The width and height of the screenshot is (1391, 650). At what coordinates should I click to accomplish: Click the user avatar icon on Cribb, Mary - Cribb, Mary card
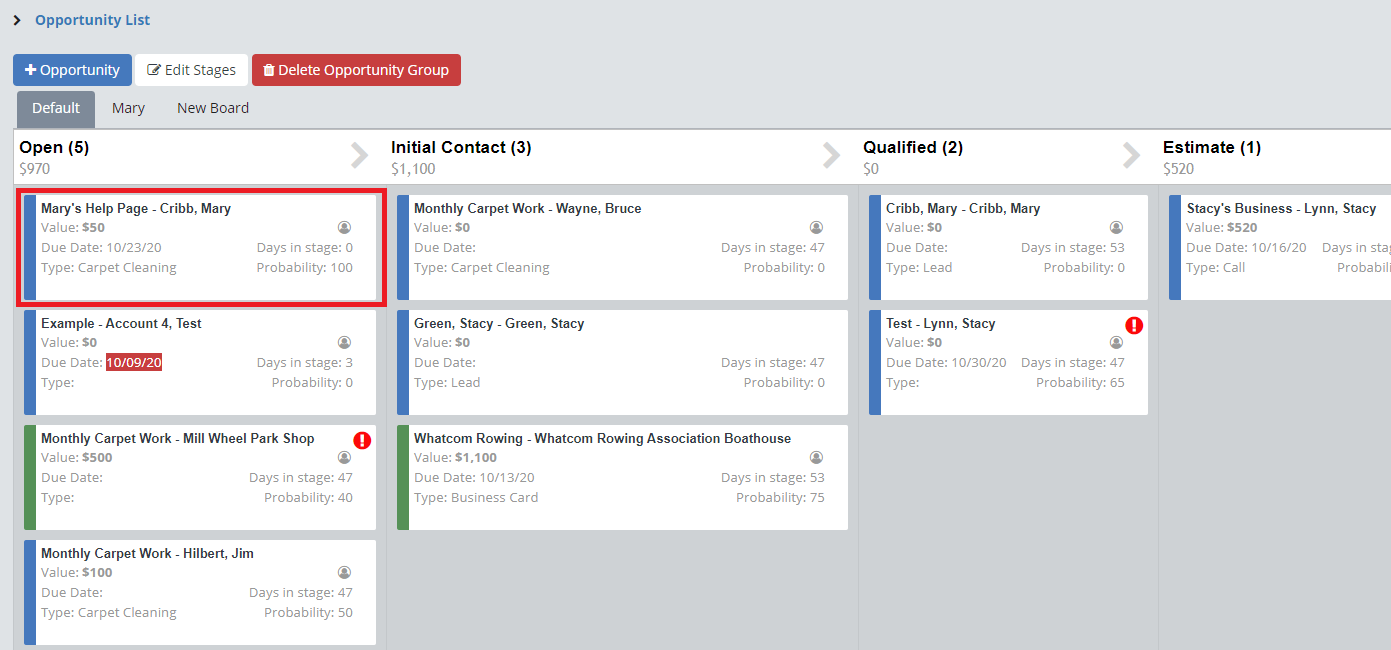pos(1116,228)
